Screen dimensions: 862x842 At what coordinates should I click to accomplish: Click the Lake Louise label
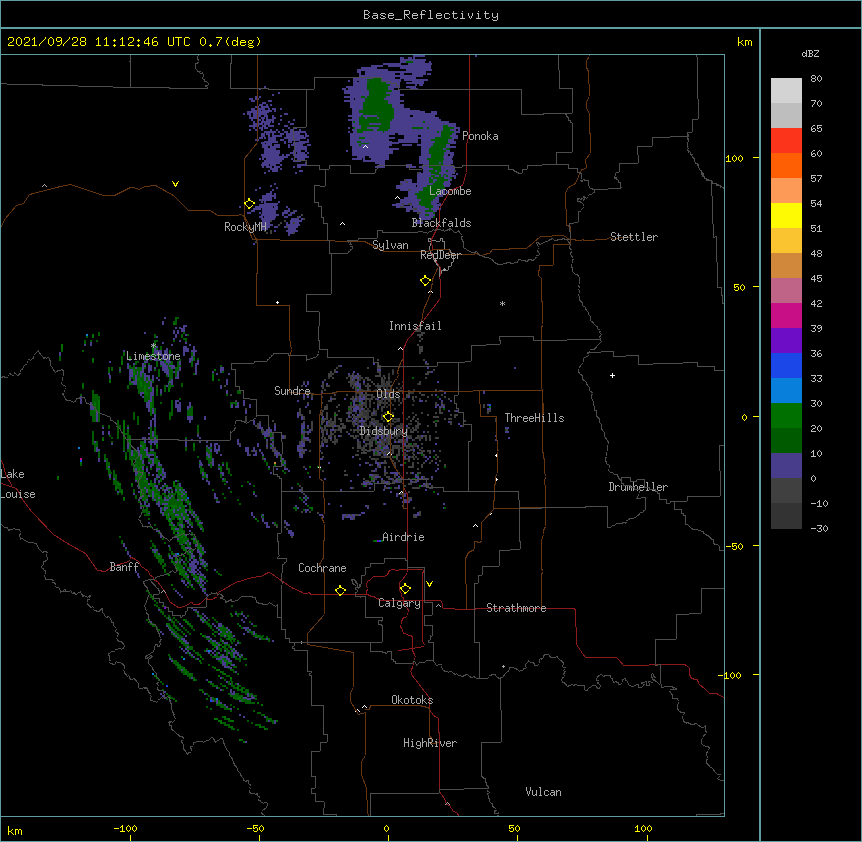17,484
